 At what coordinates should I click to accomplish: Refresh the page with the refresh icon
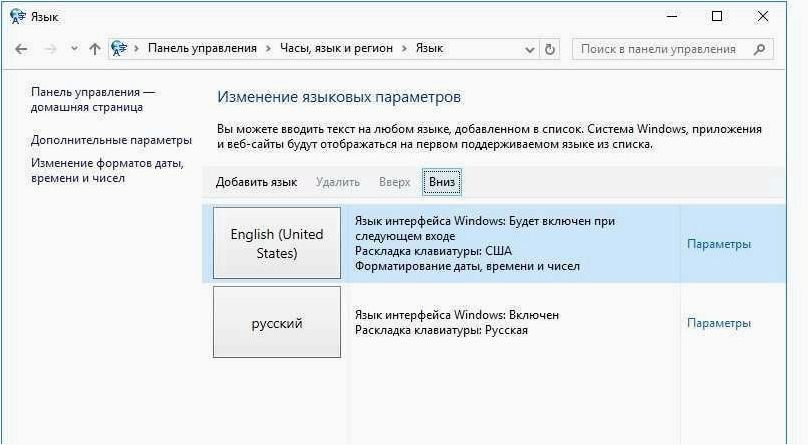click(550, 49)
